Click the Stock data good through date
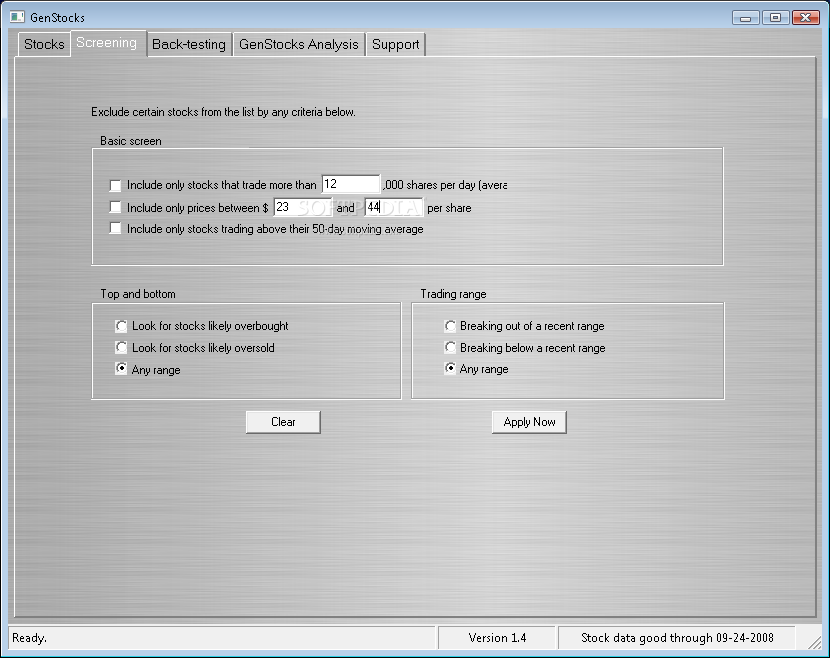 tap(677, 638)
